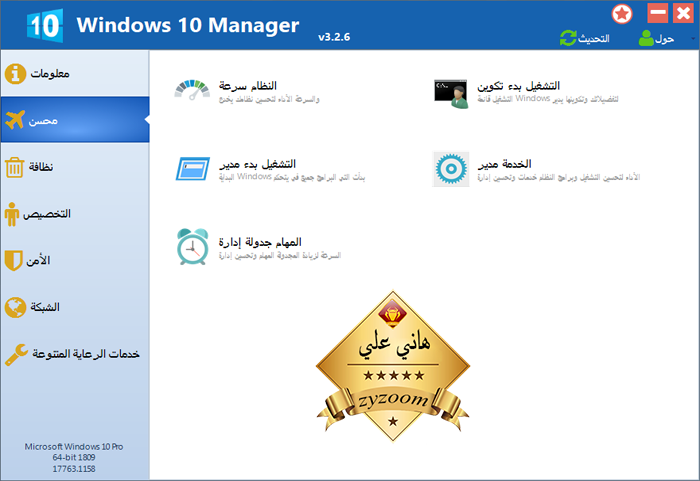Open the إدارة جدولة المهام title link

[260, 243]
